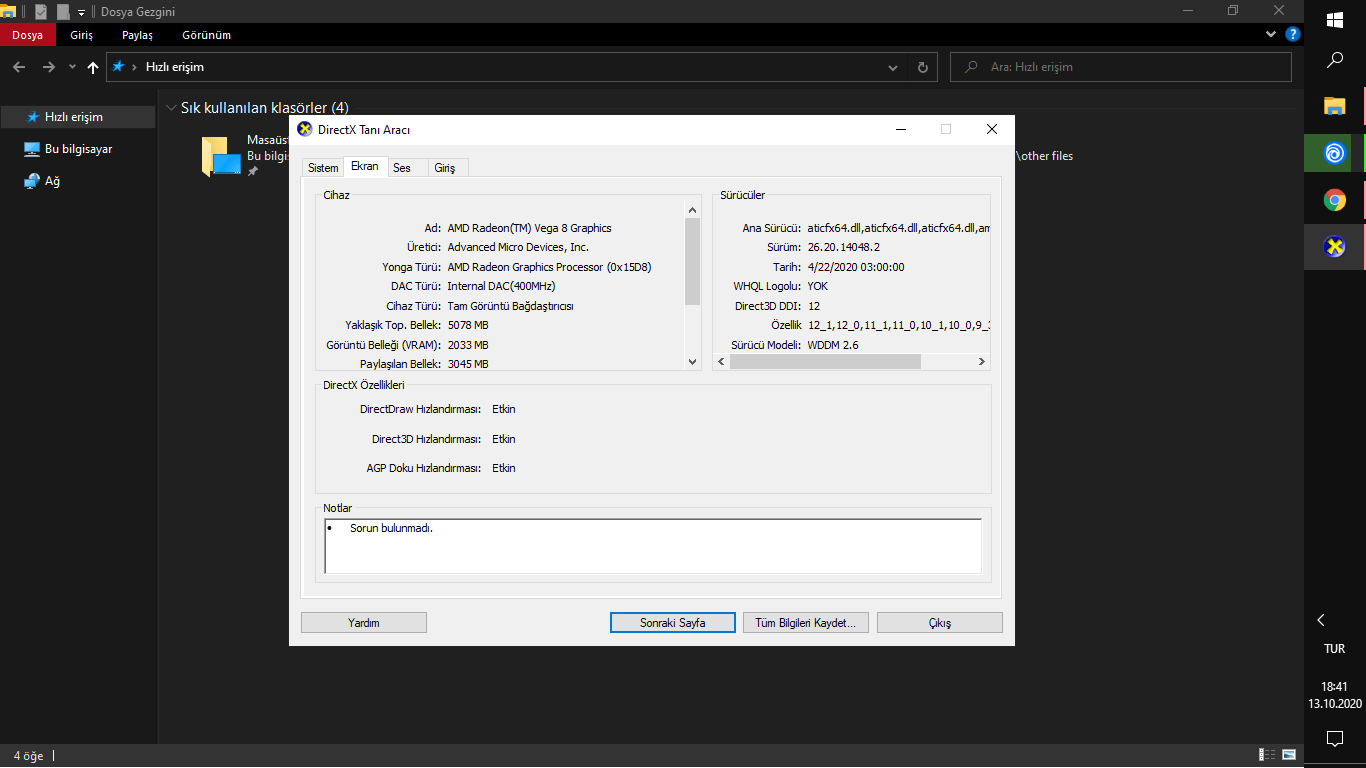Click the Internal DAC(400MHz) value
Screen dimensions: 1366x768
tap(501, 286)
